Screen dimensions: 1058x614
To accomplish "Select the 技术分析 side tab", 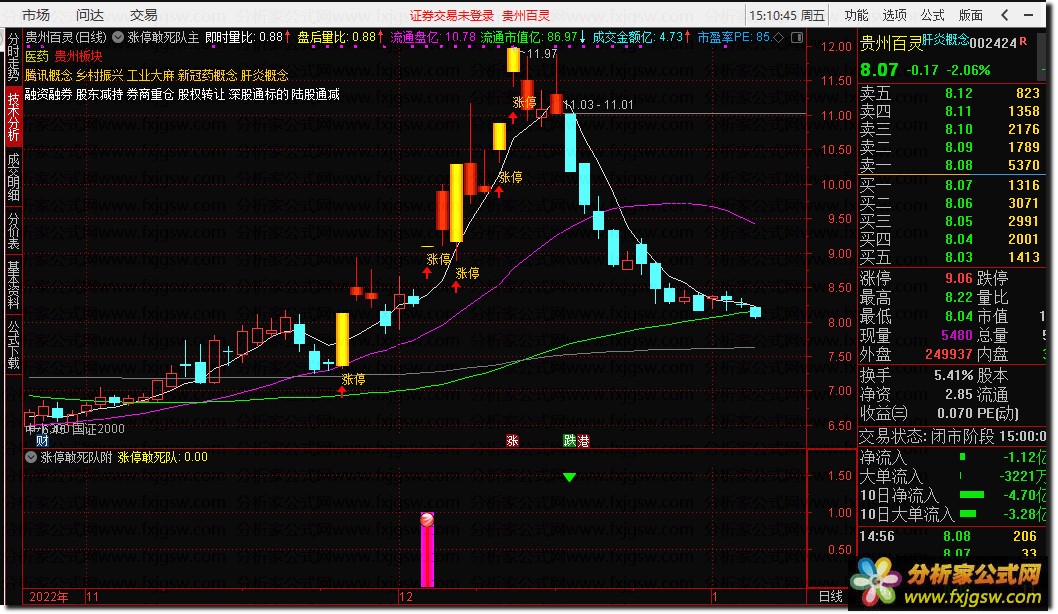I will [13, 117].
